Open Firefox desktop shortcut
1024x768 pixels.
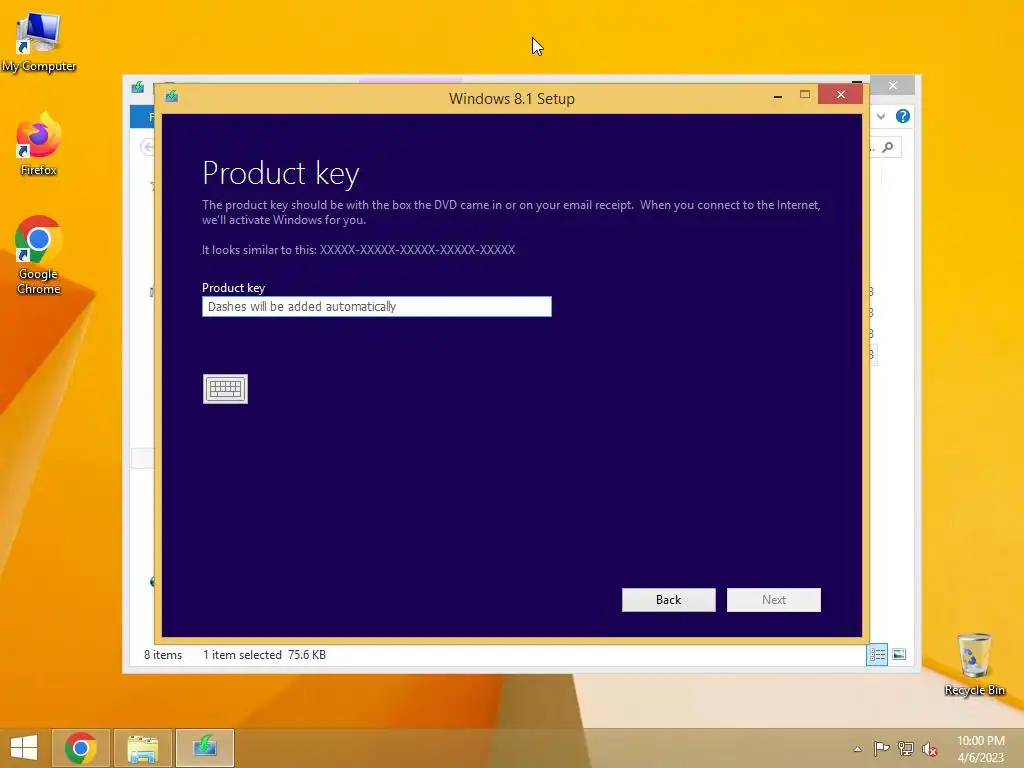(39, 144)
